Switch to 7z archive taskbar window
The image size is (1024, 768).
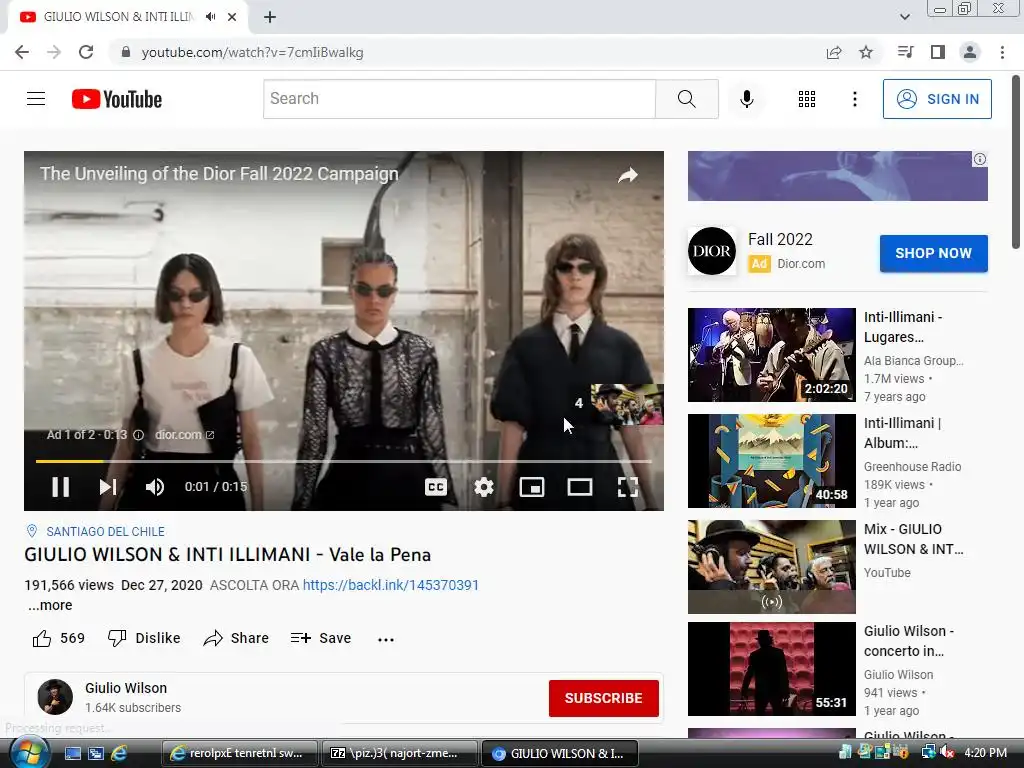click(399, 753)
